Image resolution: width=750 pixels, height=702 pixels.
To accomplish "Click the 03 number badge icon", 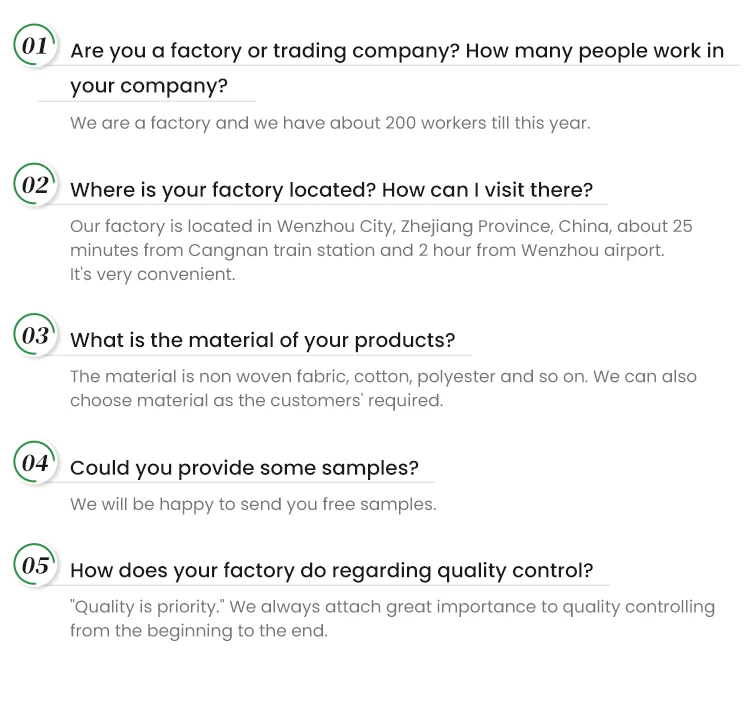I will coord(35,336).
